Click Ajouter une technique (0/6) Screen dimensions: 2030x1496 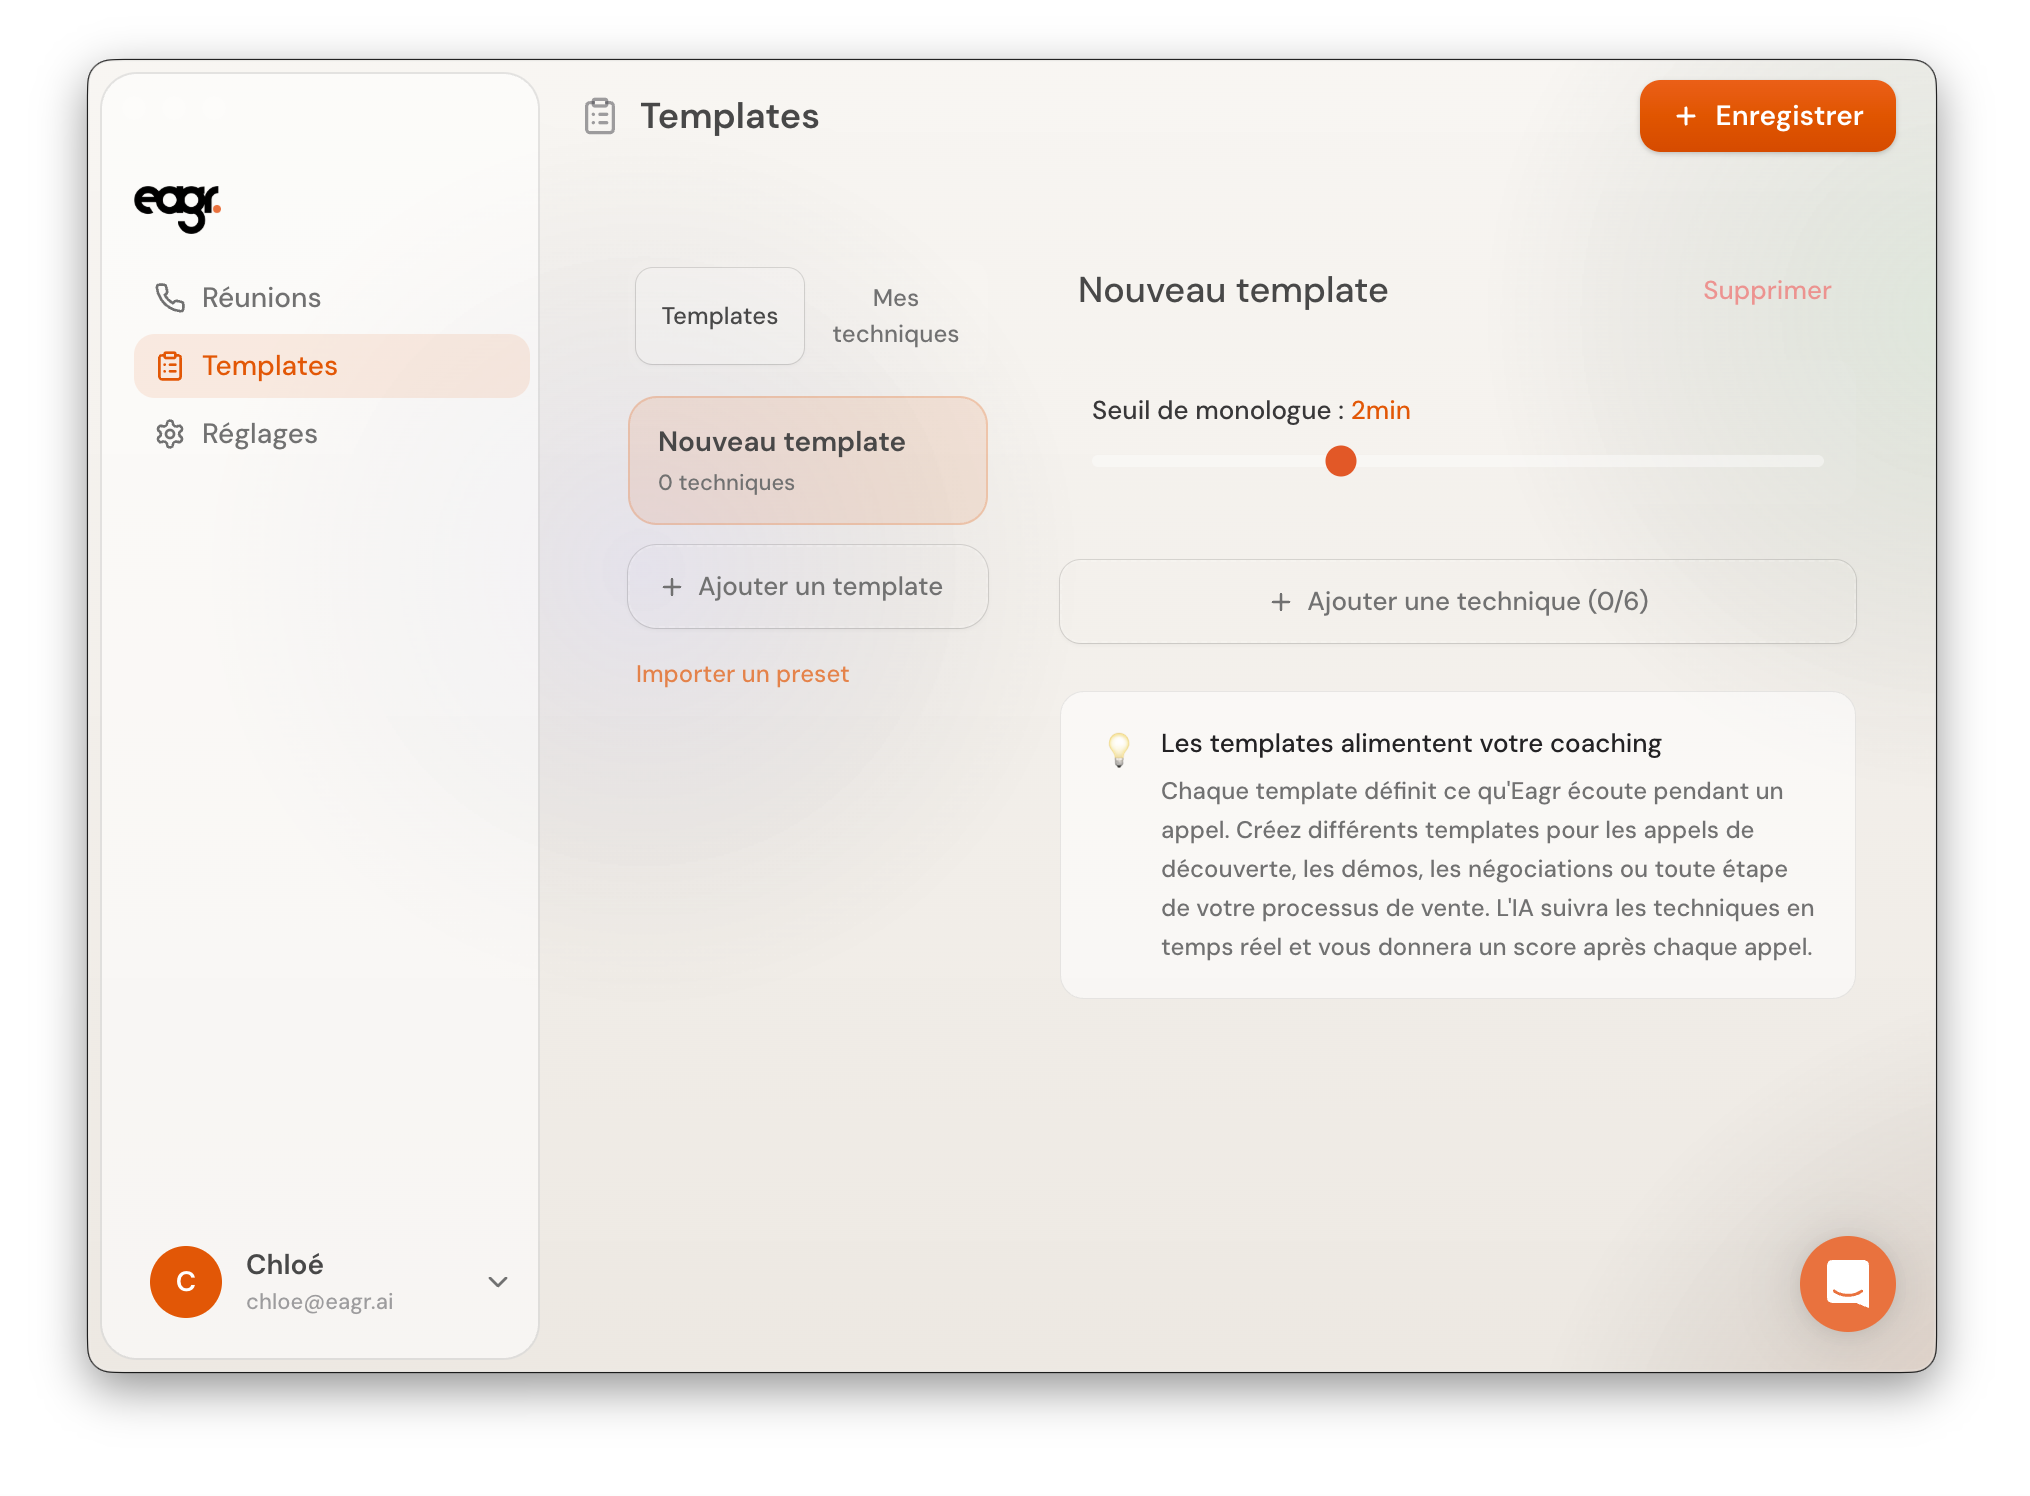tap(1457, 601)
